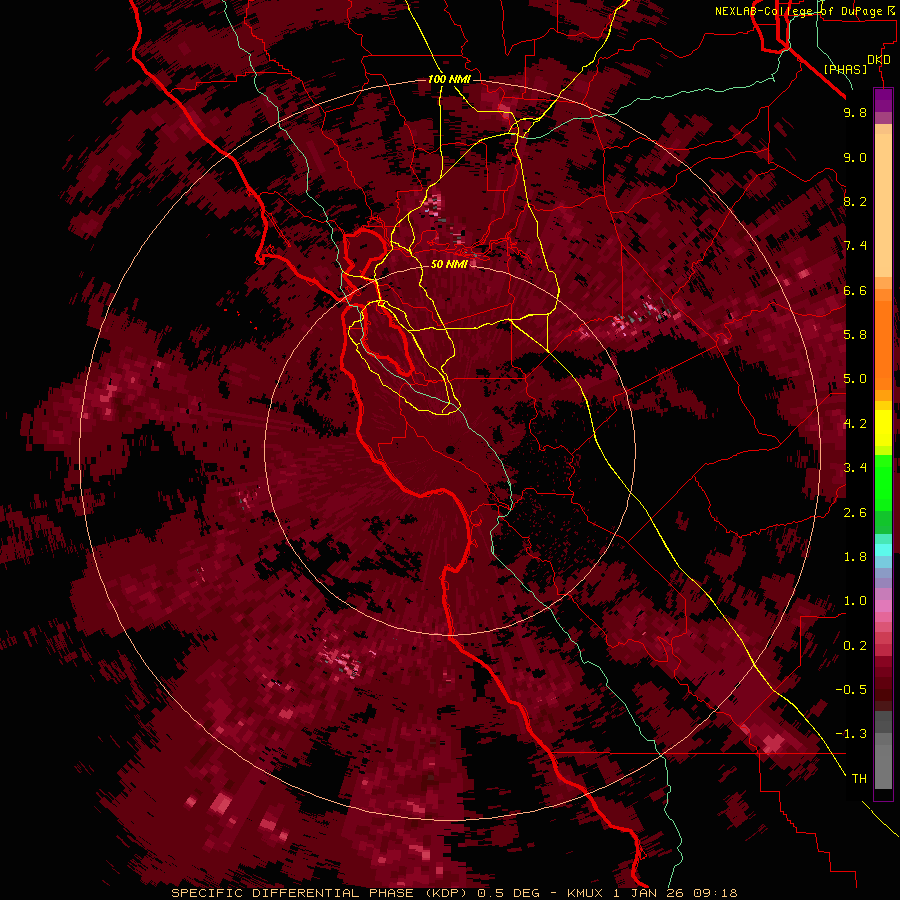Click the 4.2 legend scale value

(x=855, y=424)
